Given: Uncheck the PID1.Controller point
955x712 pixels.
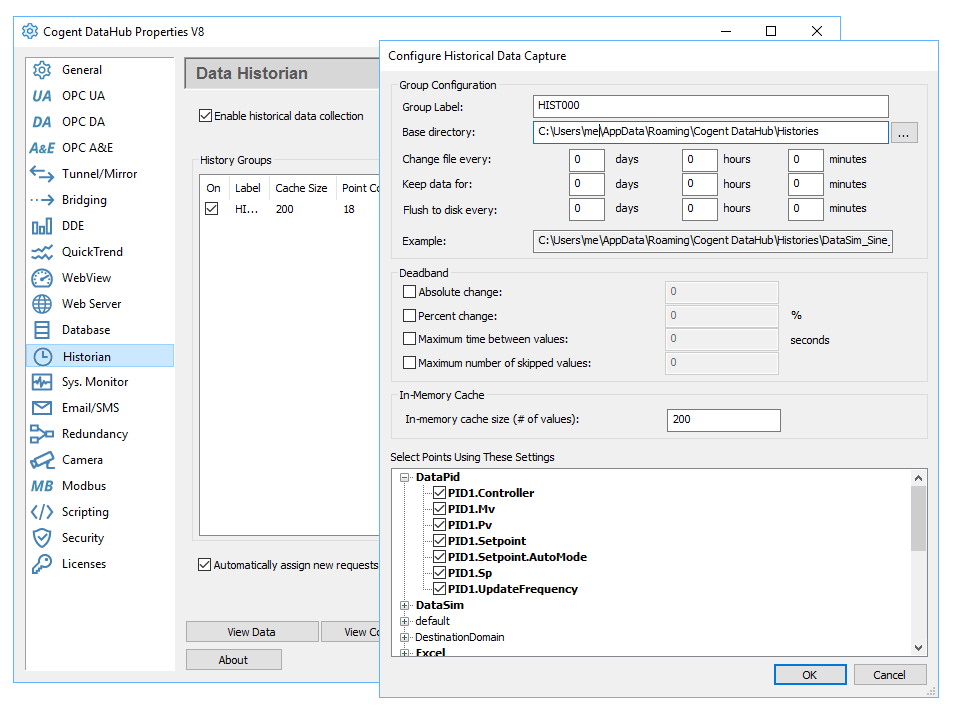Looking at the screenshot, I should (x=439, y=493).
